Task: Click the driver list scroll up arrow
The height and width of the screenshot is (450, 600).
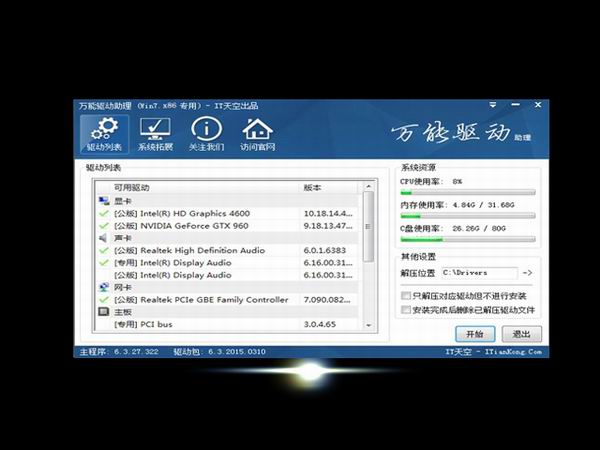Action: [368, 186]
